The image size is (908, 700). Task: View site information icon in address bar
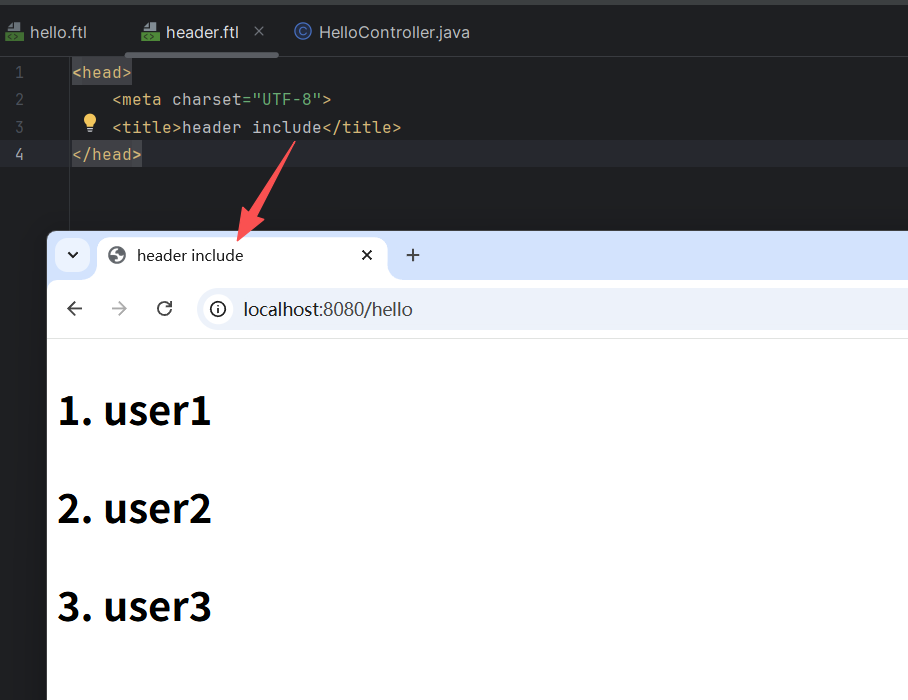pyautogui.click(x=218, y=309)
